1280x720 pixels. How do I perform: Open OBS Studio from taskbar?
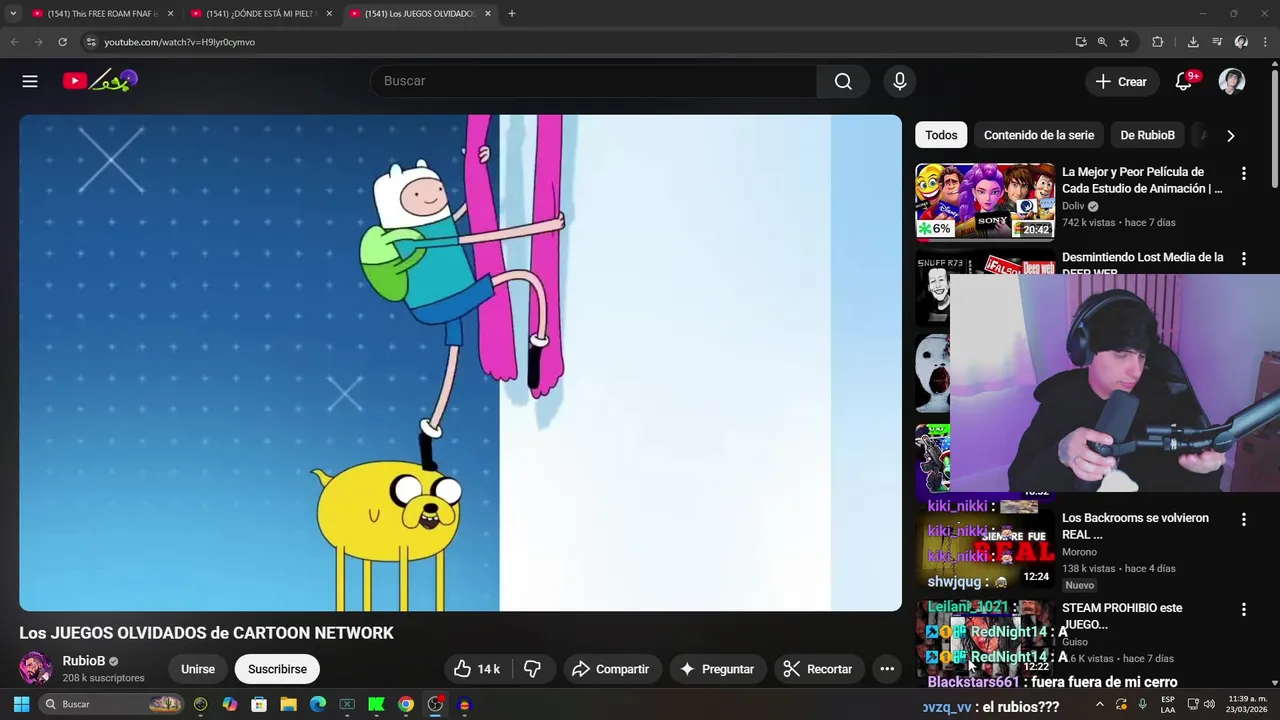435,704
